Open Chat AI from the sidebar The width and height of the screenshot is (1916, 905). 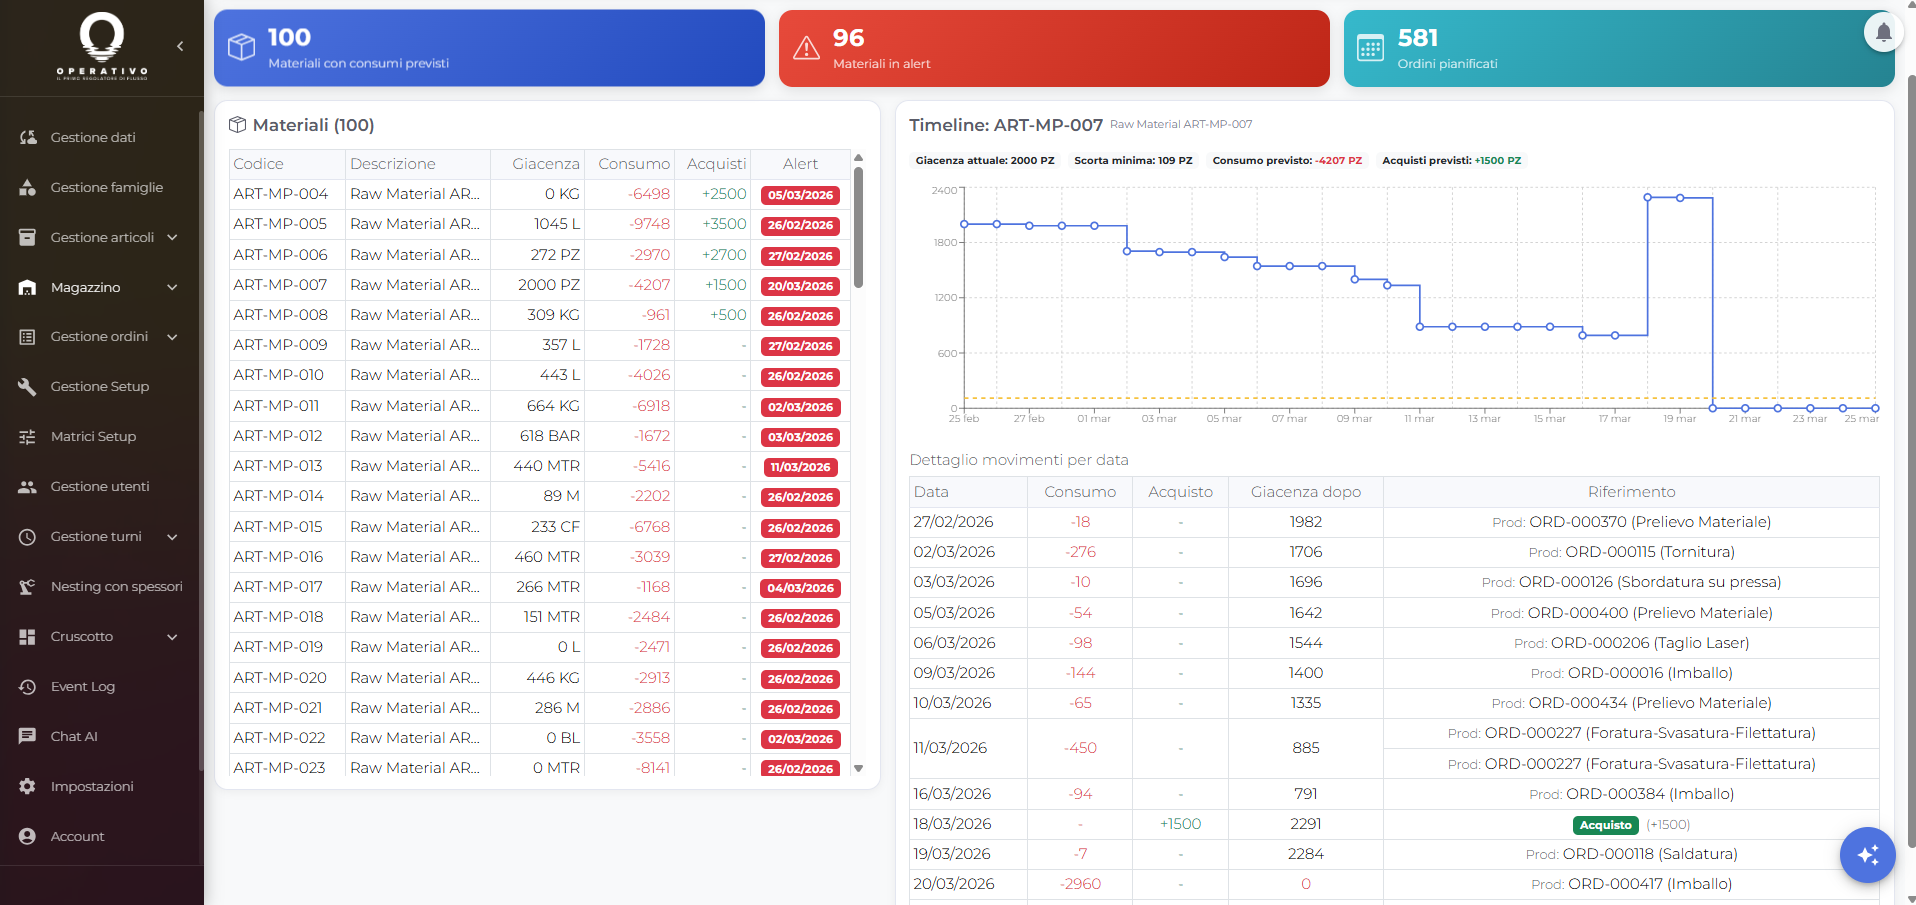28,736
